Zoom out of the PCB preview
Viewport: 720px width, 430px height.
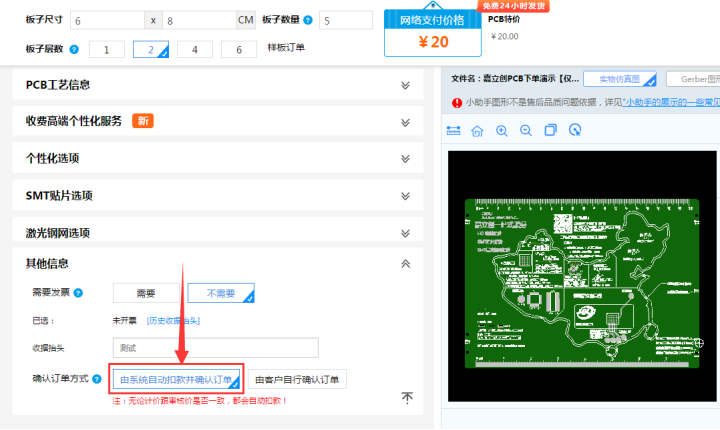(x=526, y=130)
